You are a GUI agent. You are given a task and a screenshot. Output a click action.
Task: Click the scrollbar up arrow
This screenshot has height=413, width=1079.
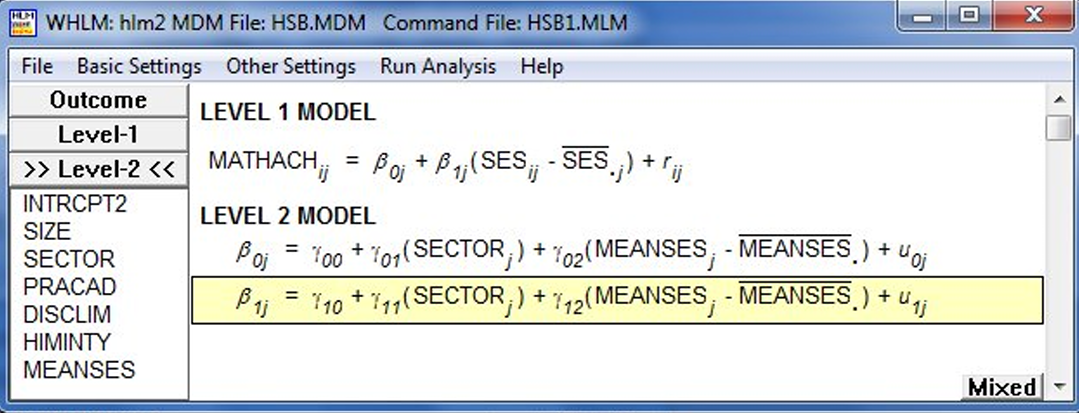1061,100
